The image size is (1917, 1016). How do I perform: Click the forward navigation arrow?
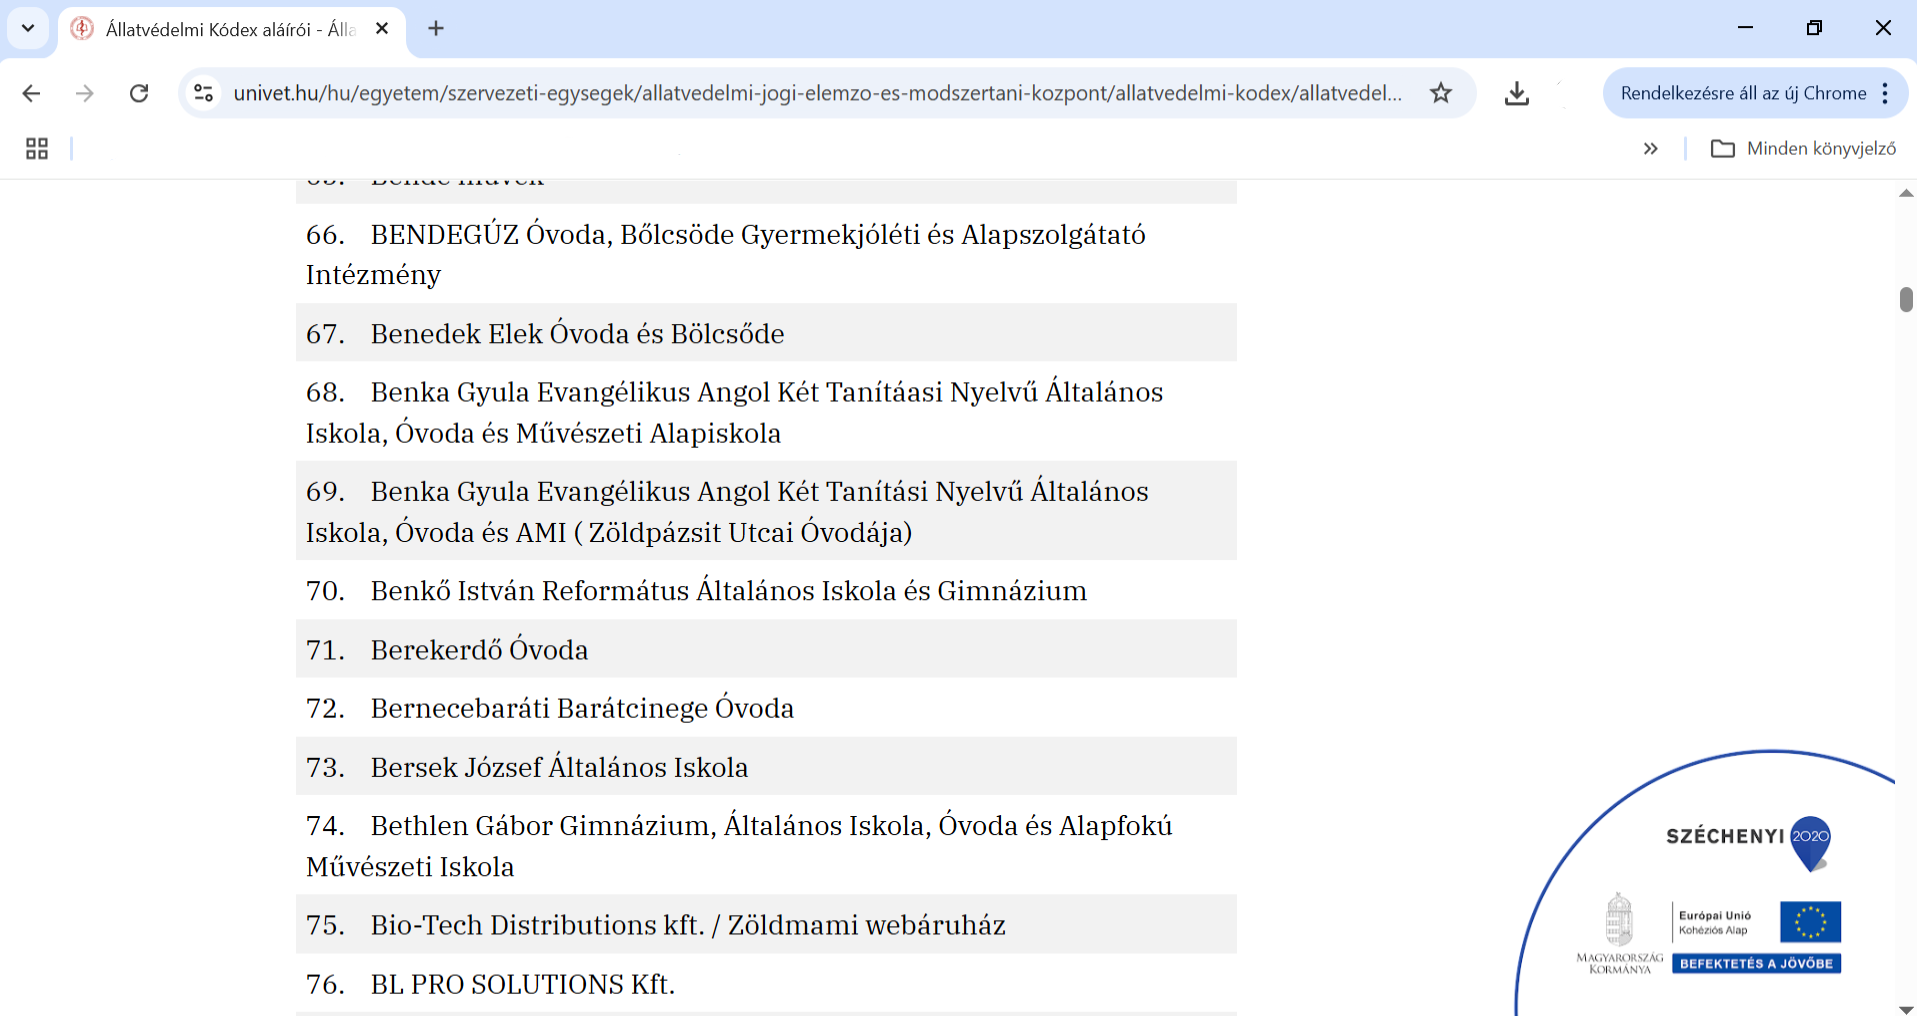pyautogui.click(x=85, y=93)
